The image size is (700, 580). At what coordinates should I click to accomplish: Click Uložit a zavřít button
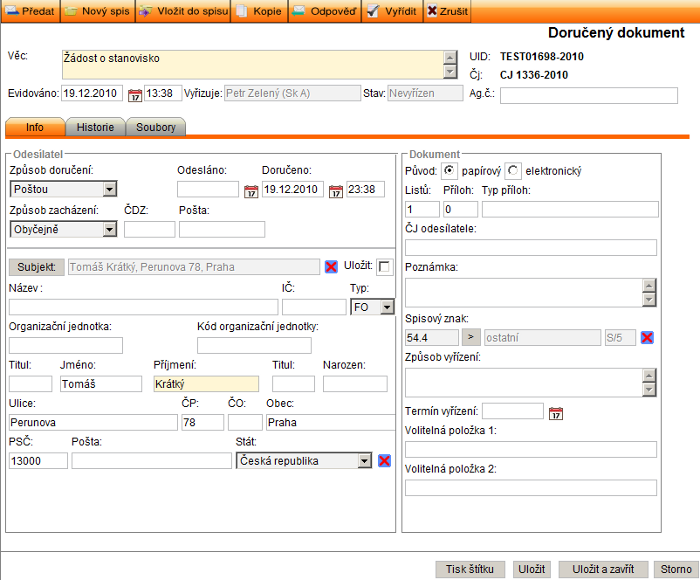[603, 569]
